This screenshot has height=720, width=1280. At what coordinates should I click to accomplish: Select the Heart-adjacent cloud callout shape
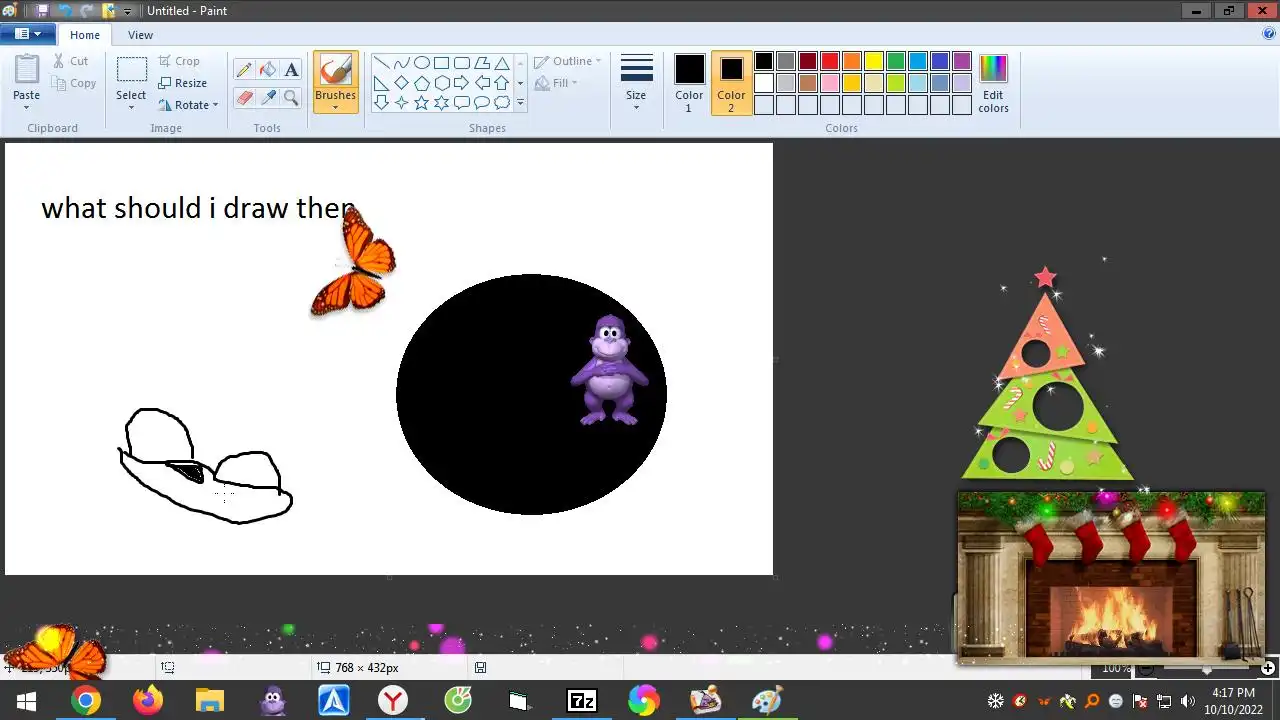click(x=501, y=102)
